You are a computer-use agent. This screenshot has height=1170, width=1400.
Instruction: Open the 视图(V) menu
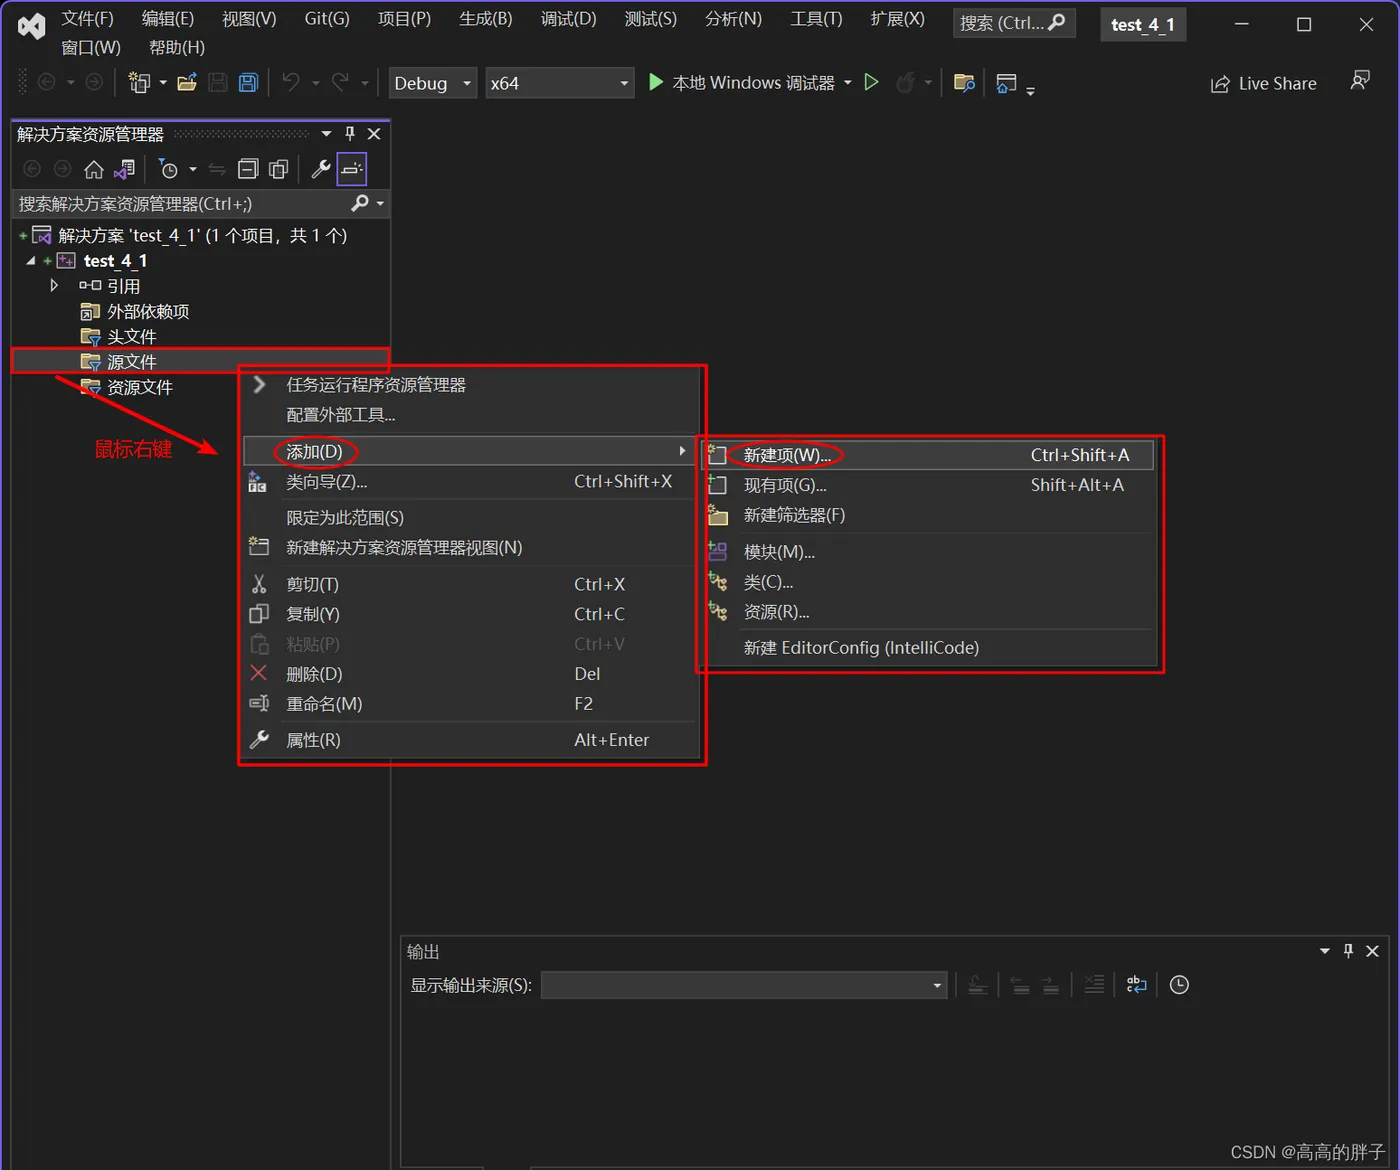point(249,19)
